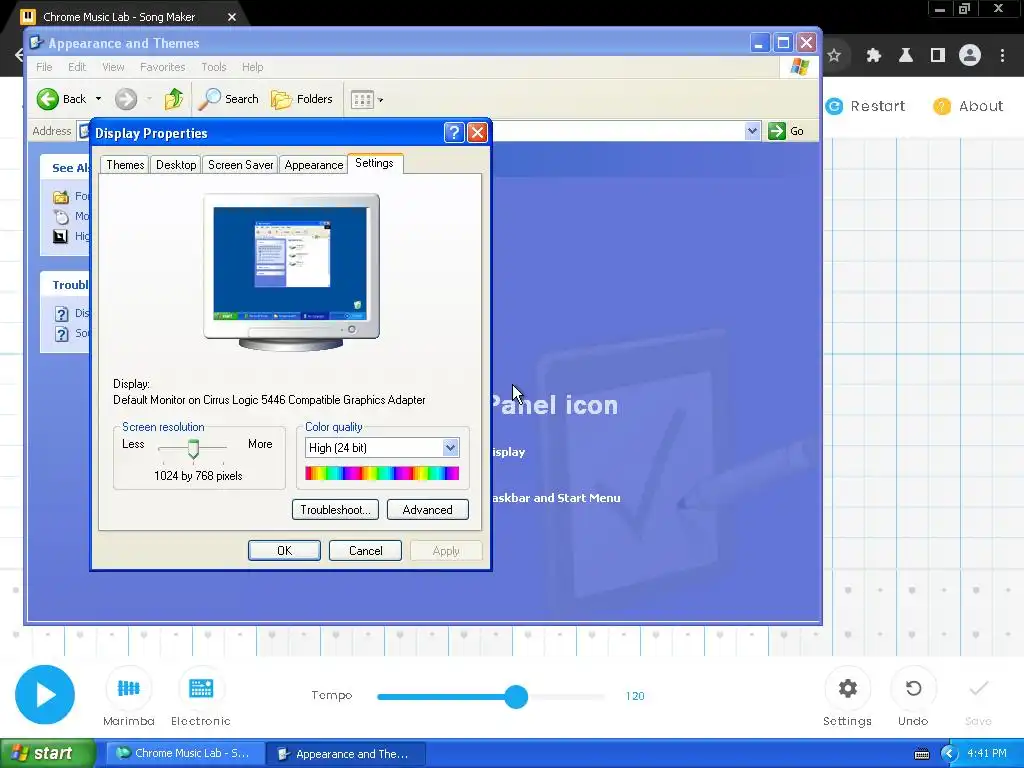The height and width of the screenshot is (768, 1024).
Task: Open the Color quality dropdown
Action: coord(450,447)
